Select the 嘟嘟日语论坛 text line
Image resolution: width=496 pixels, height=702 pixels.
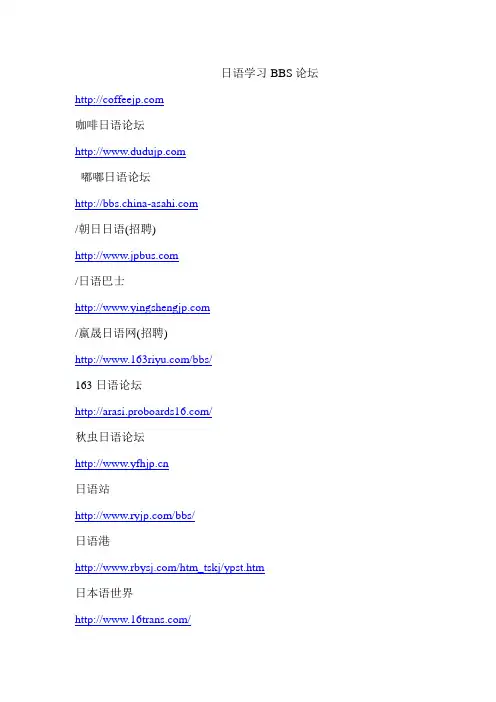pos(115,177)
